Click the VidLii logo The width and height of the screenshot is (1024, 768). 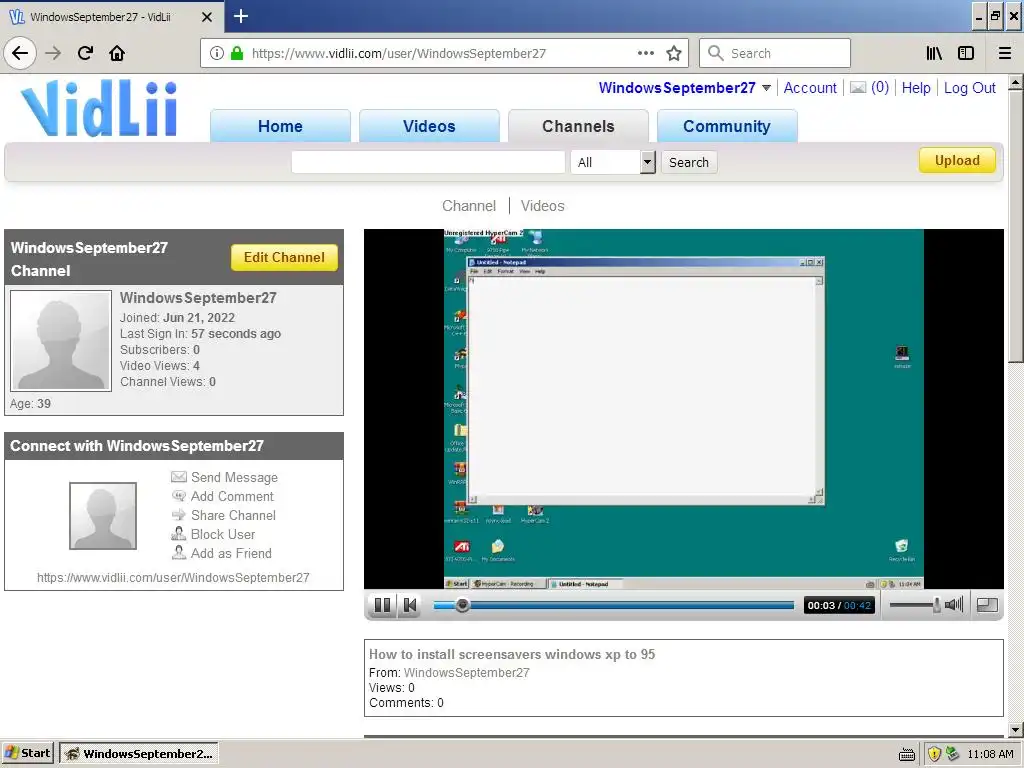pos(99,108)
